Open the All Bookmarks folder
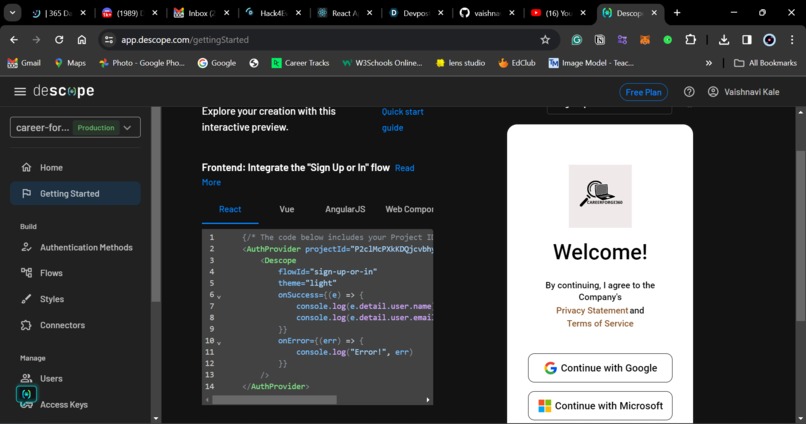 coord(765,63)
